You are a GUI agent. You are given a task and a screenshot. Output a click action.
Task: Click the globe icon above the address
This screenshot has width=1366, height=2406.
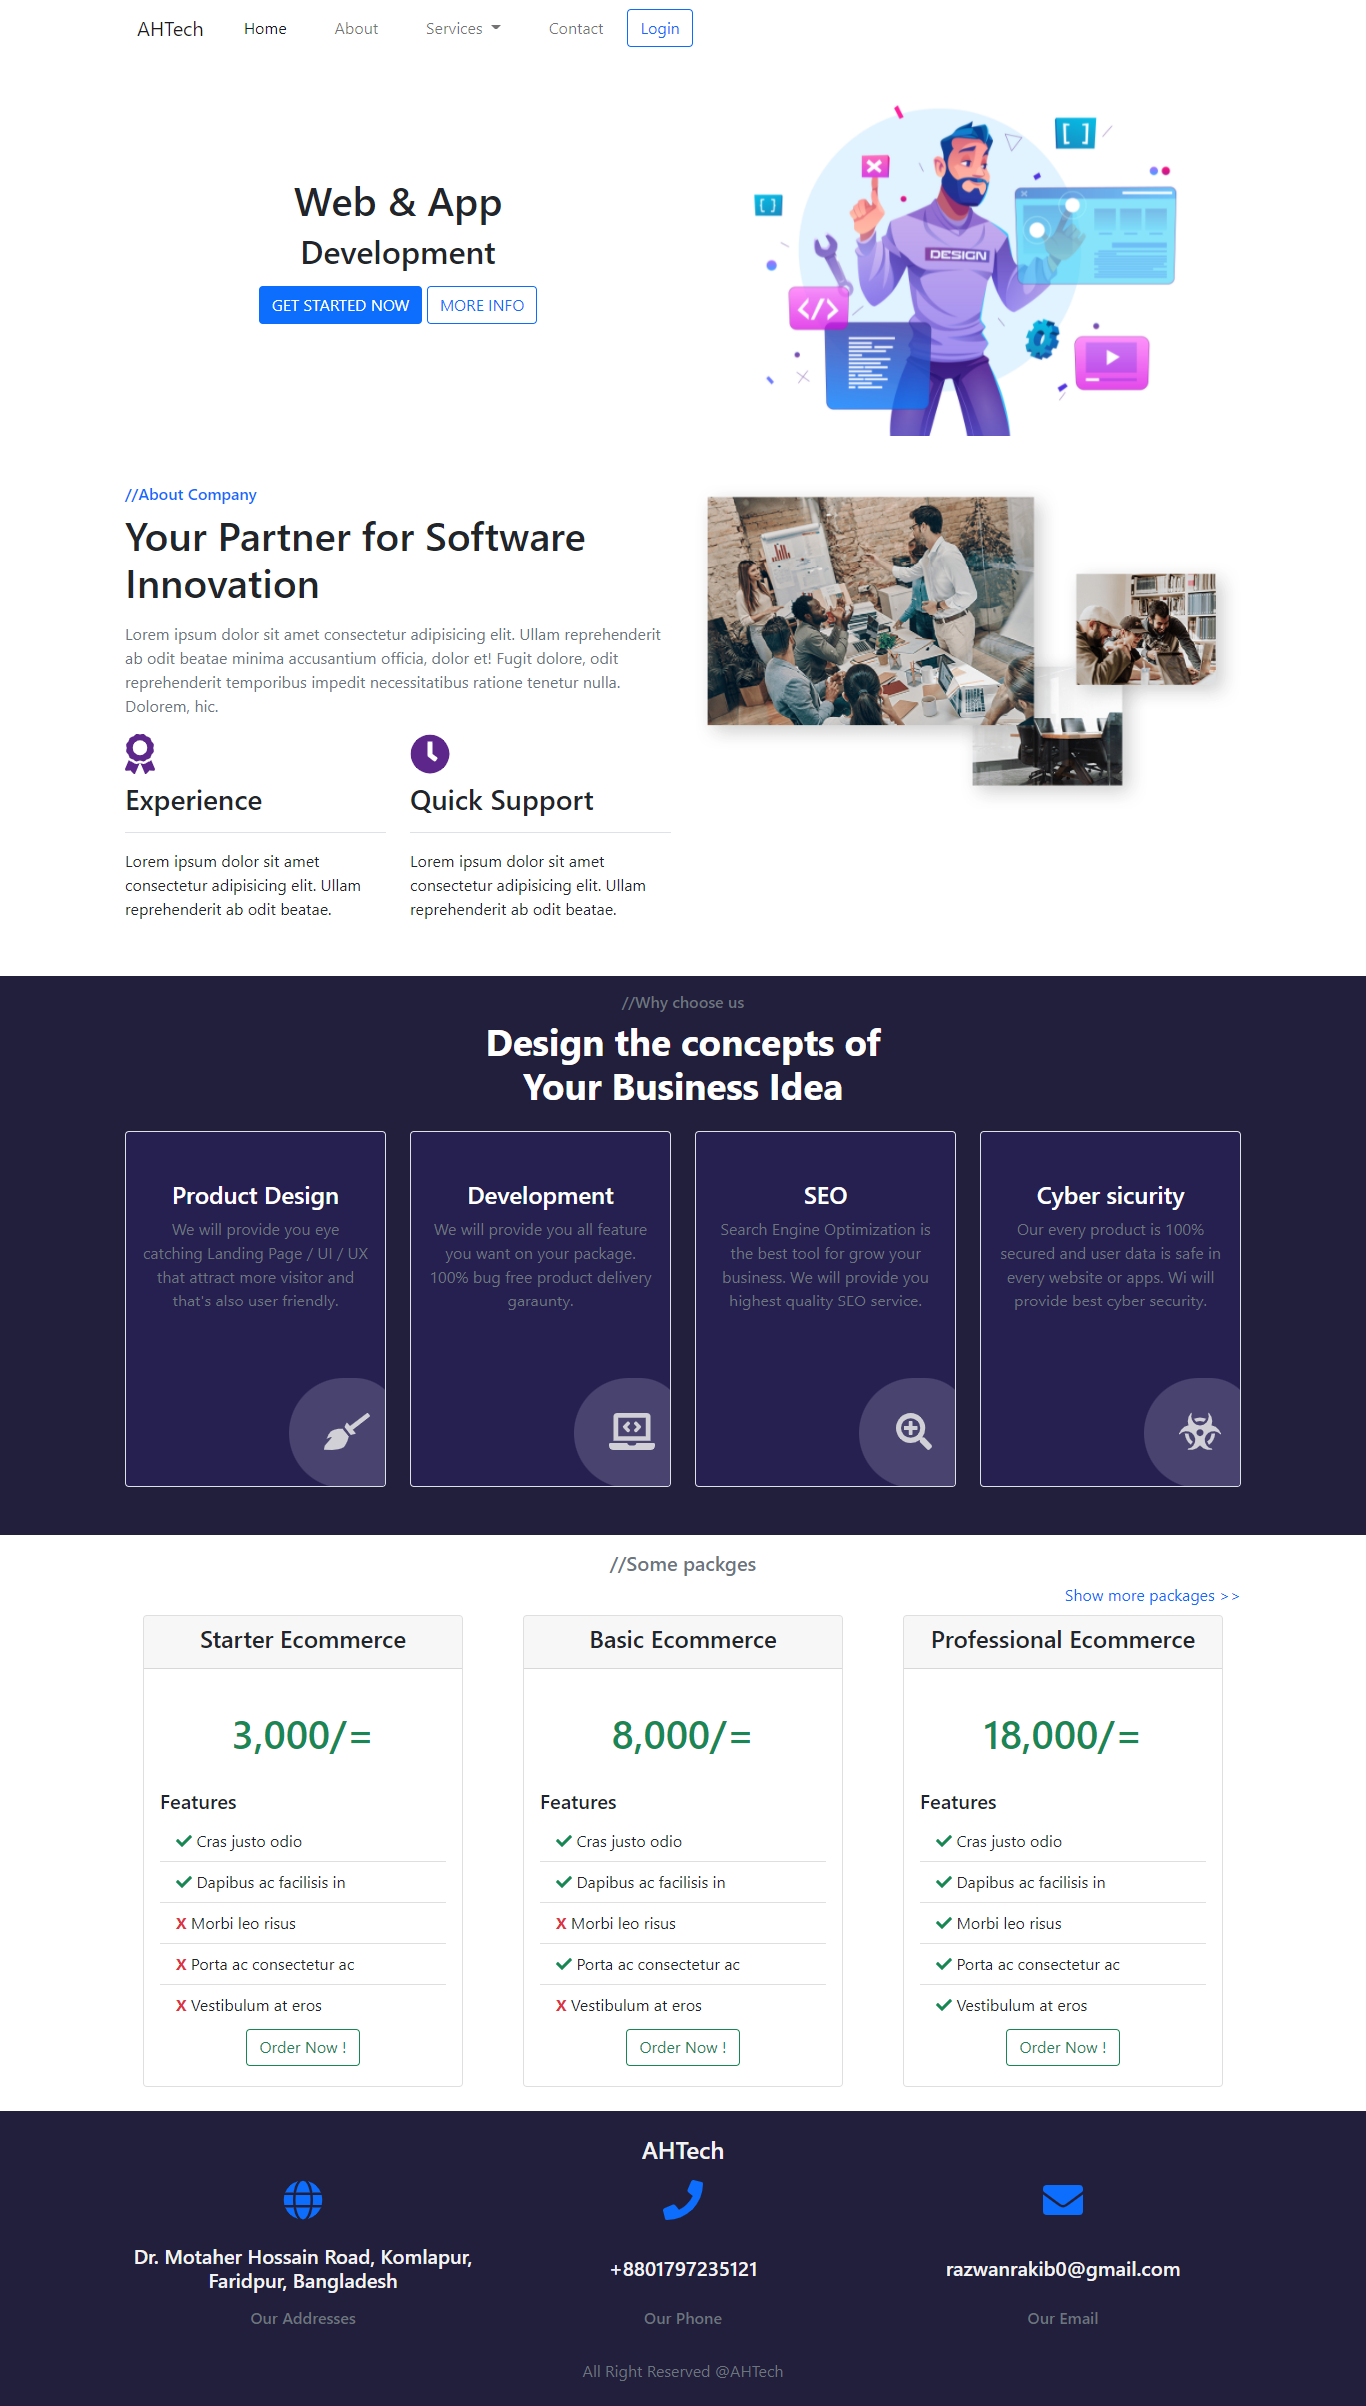click(303, 2200)
